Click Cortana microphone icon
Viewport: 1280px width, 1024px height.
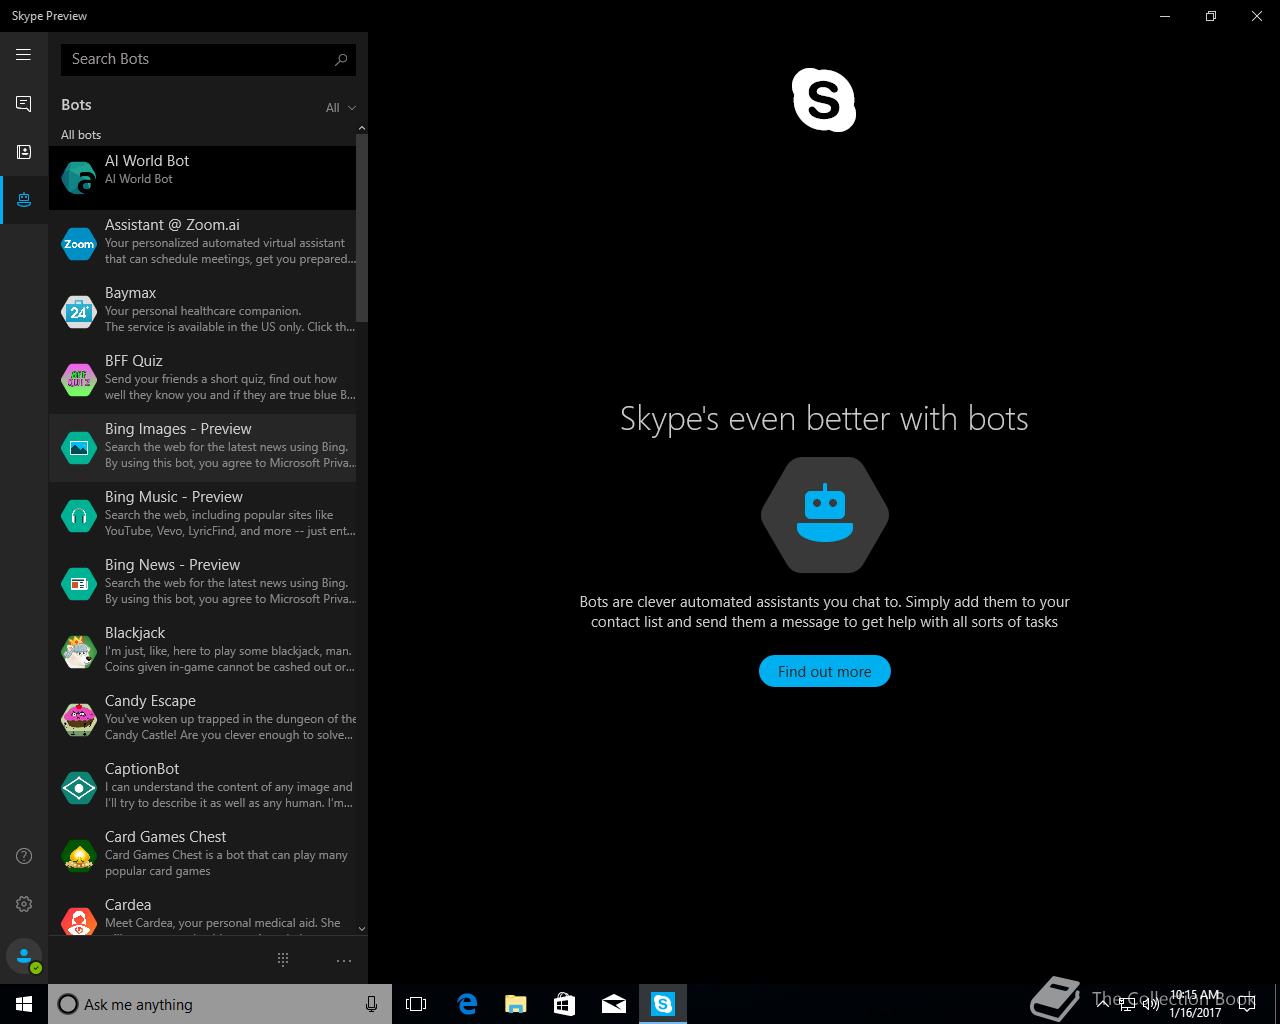[371, 1004]
